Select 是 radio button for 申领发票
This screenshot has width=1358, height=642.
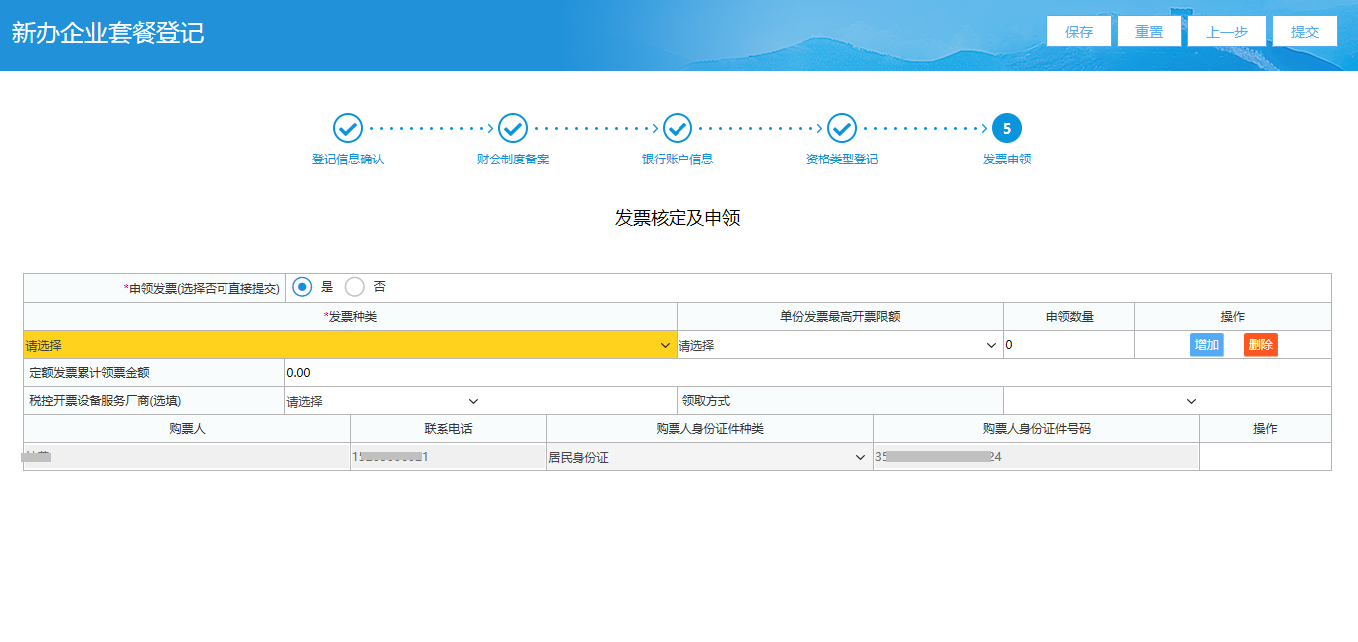(303, 287)
